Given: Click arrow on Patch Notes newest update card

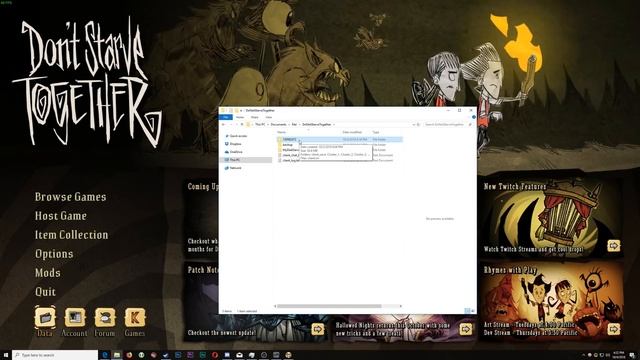Looking at the screenshot, I should (318, 329).
